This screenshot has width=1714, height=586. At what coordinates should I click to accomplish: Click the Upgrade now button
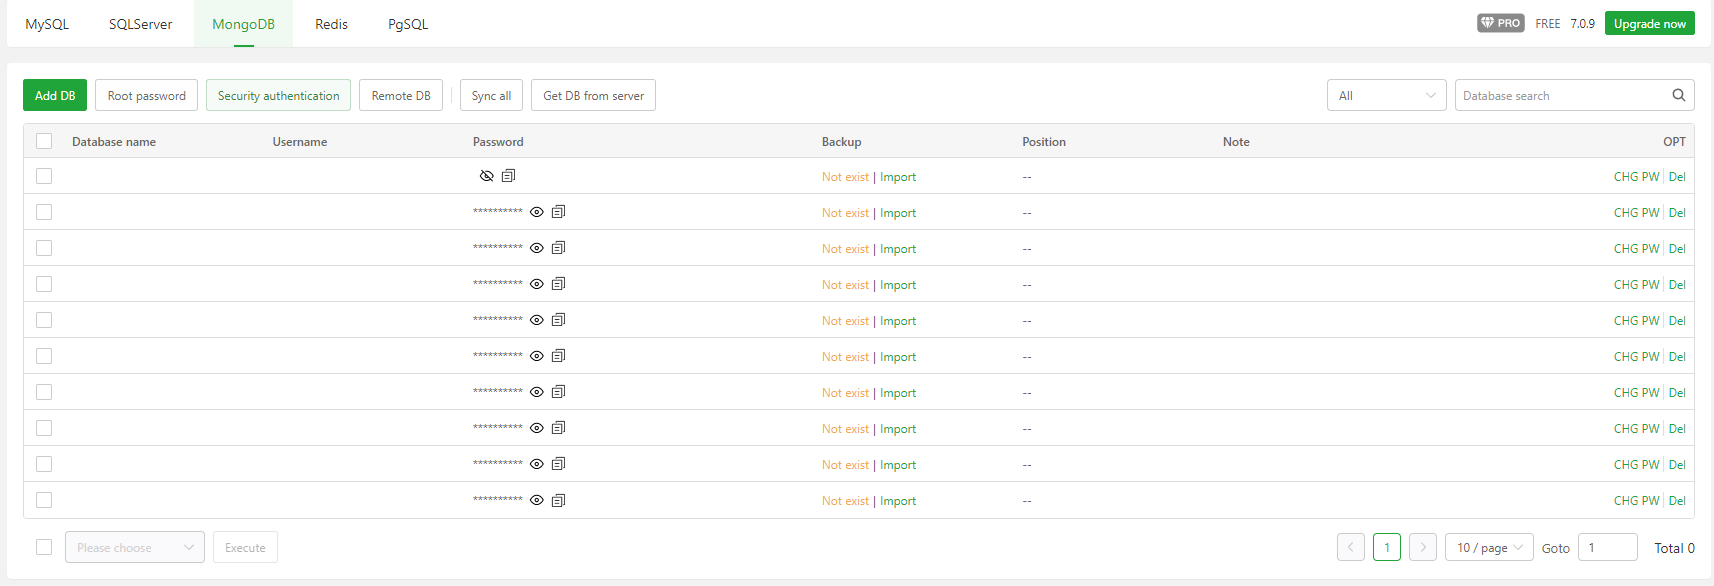pyautogui.click(x=1649, y=23)
